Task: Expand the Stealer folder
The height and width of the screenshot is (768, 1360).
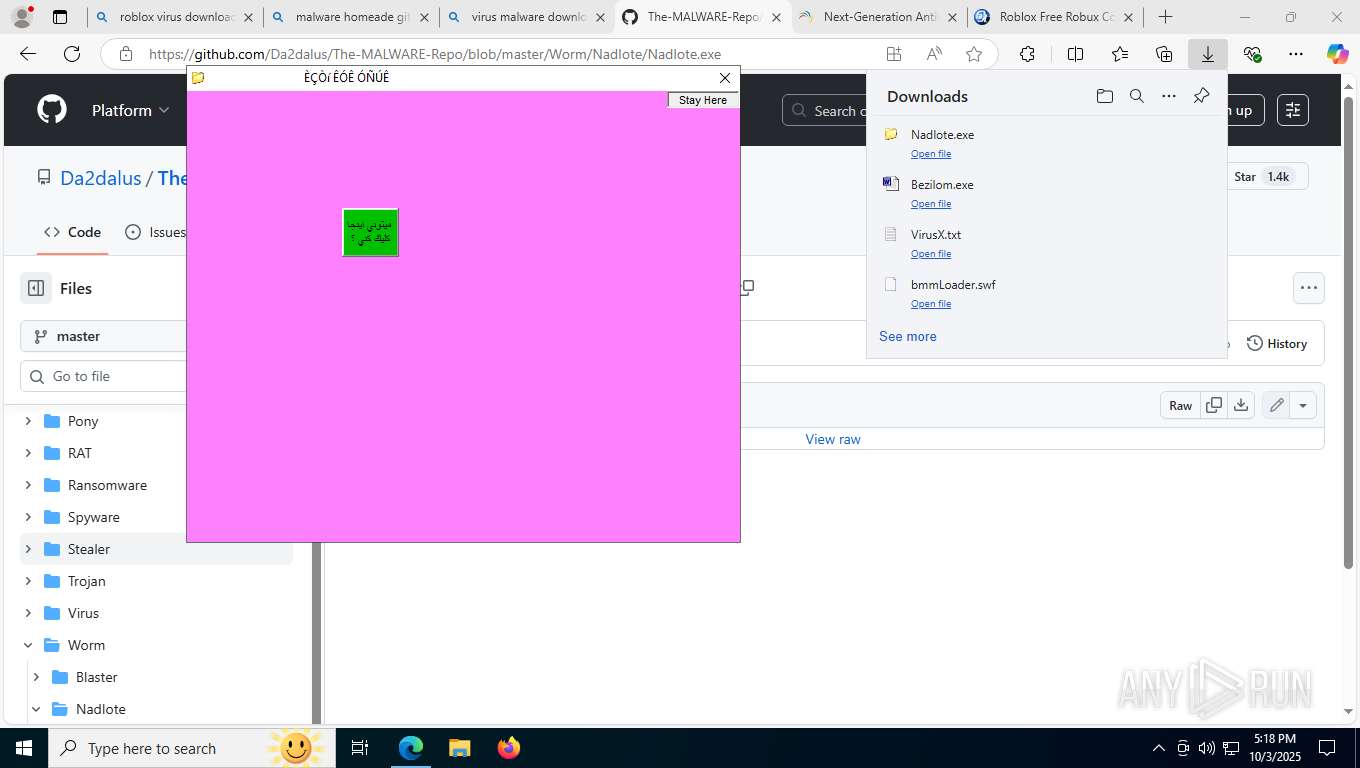Action: [28, 549]
